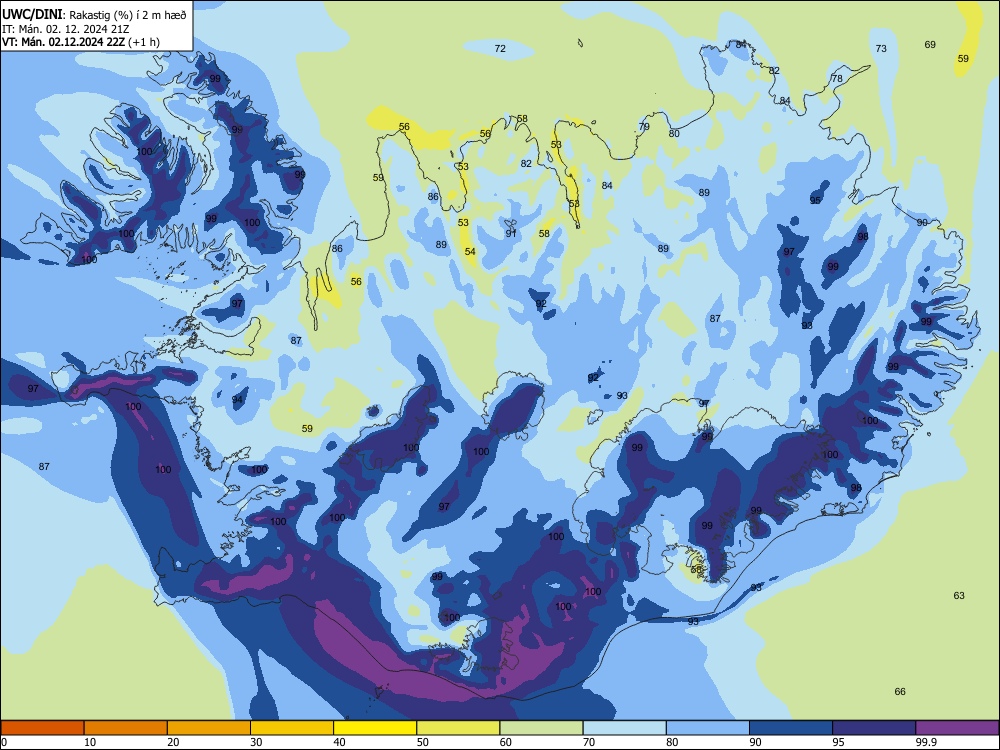Click the 50–60 pale yellow legend swatch

pos(458,728)
